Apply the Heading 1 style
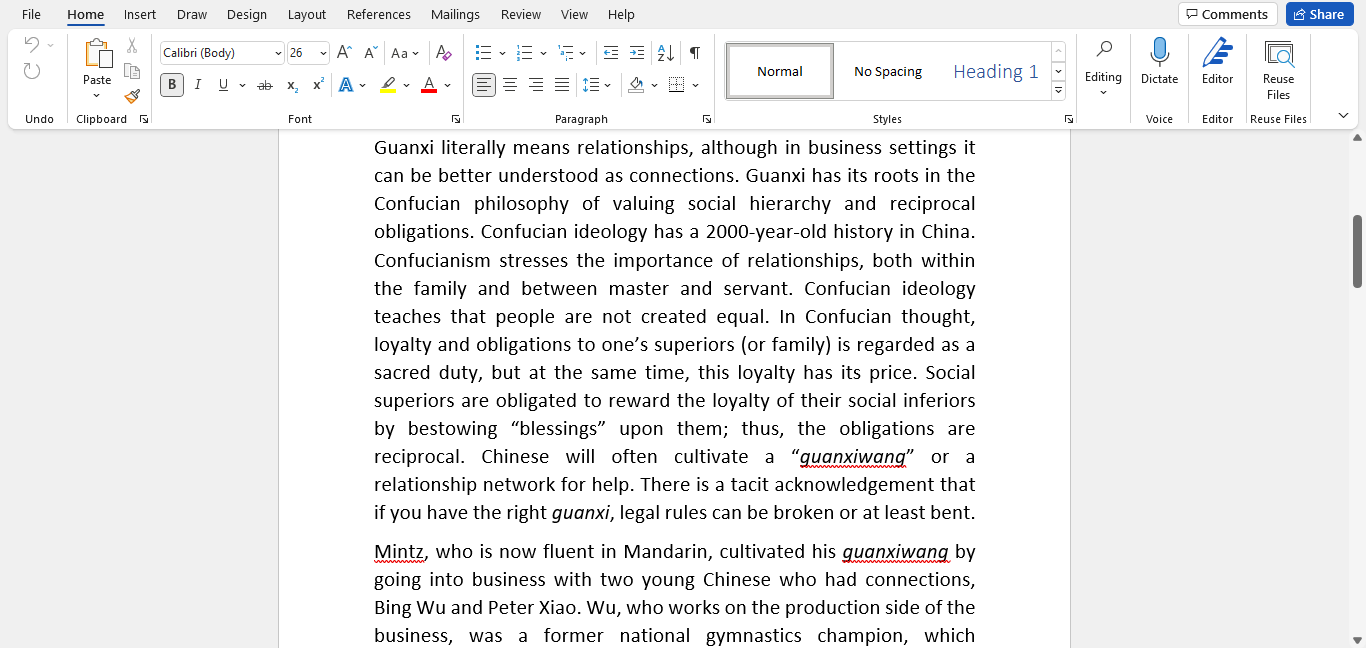This screenshot has width=1366, height=648. [x=995, y=70]
